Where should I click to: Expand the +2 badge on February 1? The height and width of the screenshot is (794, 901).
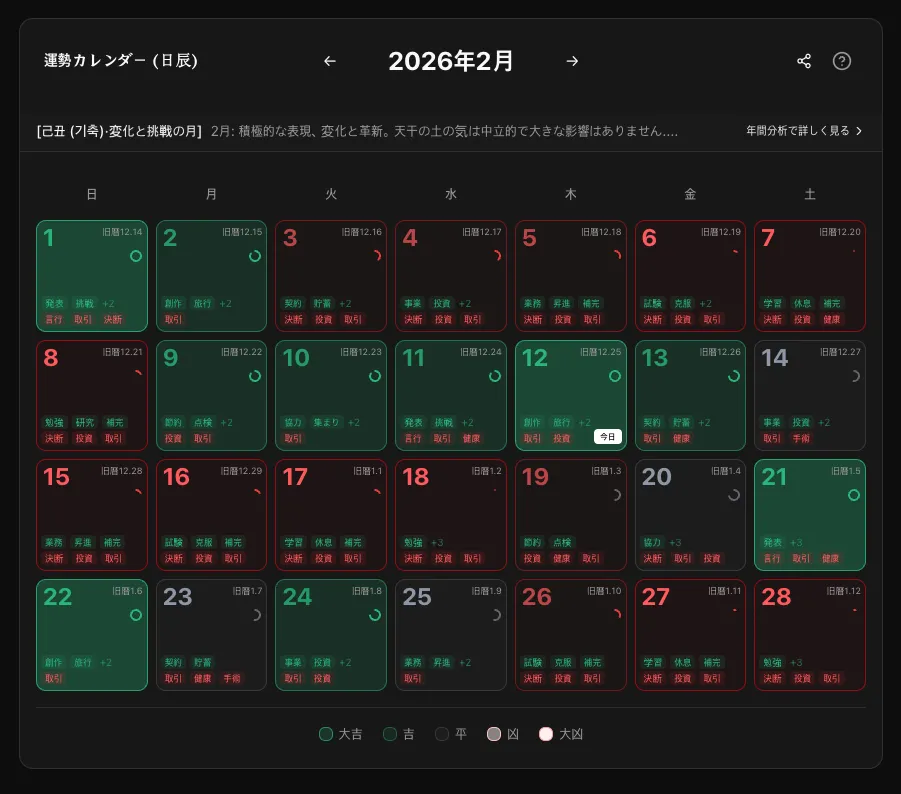tap(108, 303)
